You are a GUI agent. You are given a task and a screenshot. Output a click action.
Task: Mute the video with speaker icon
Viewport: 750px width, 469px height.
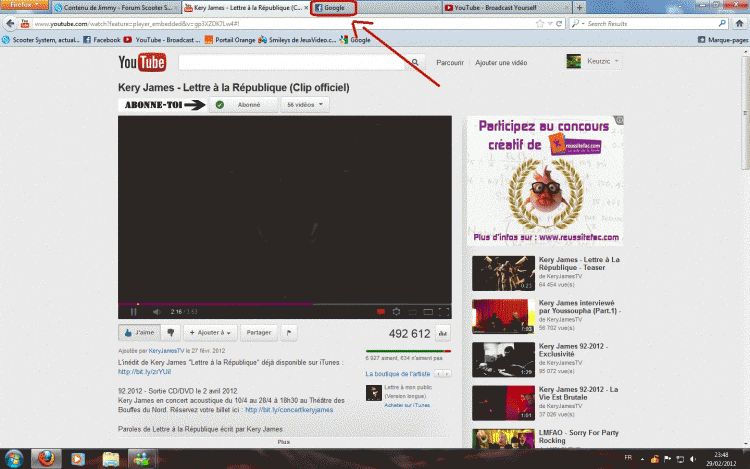pos(156,312)
